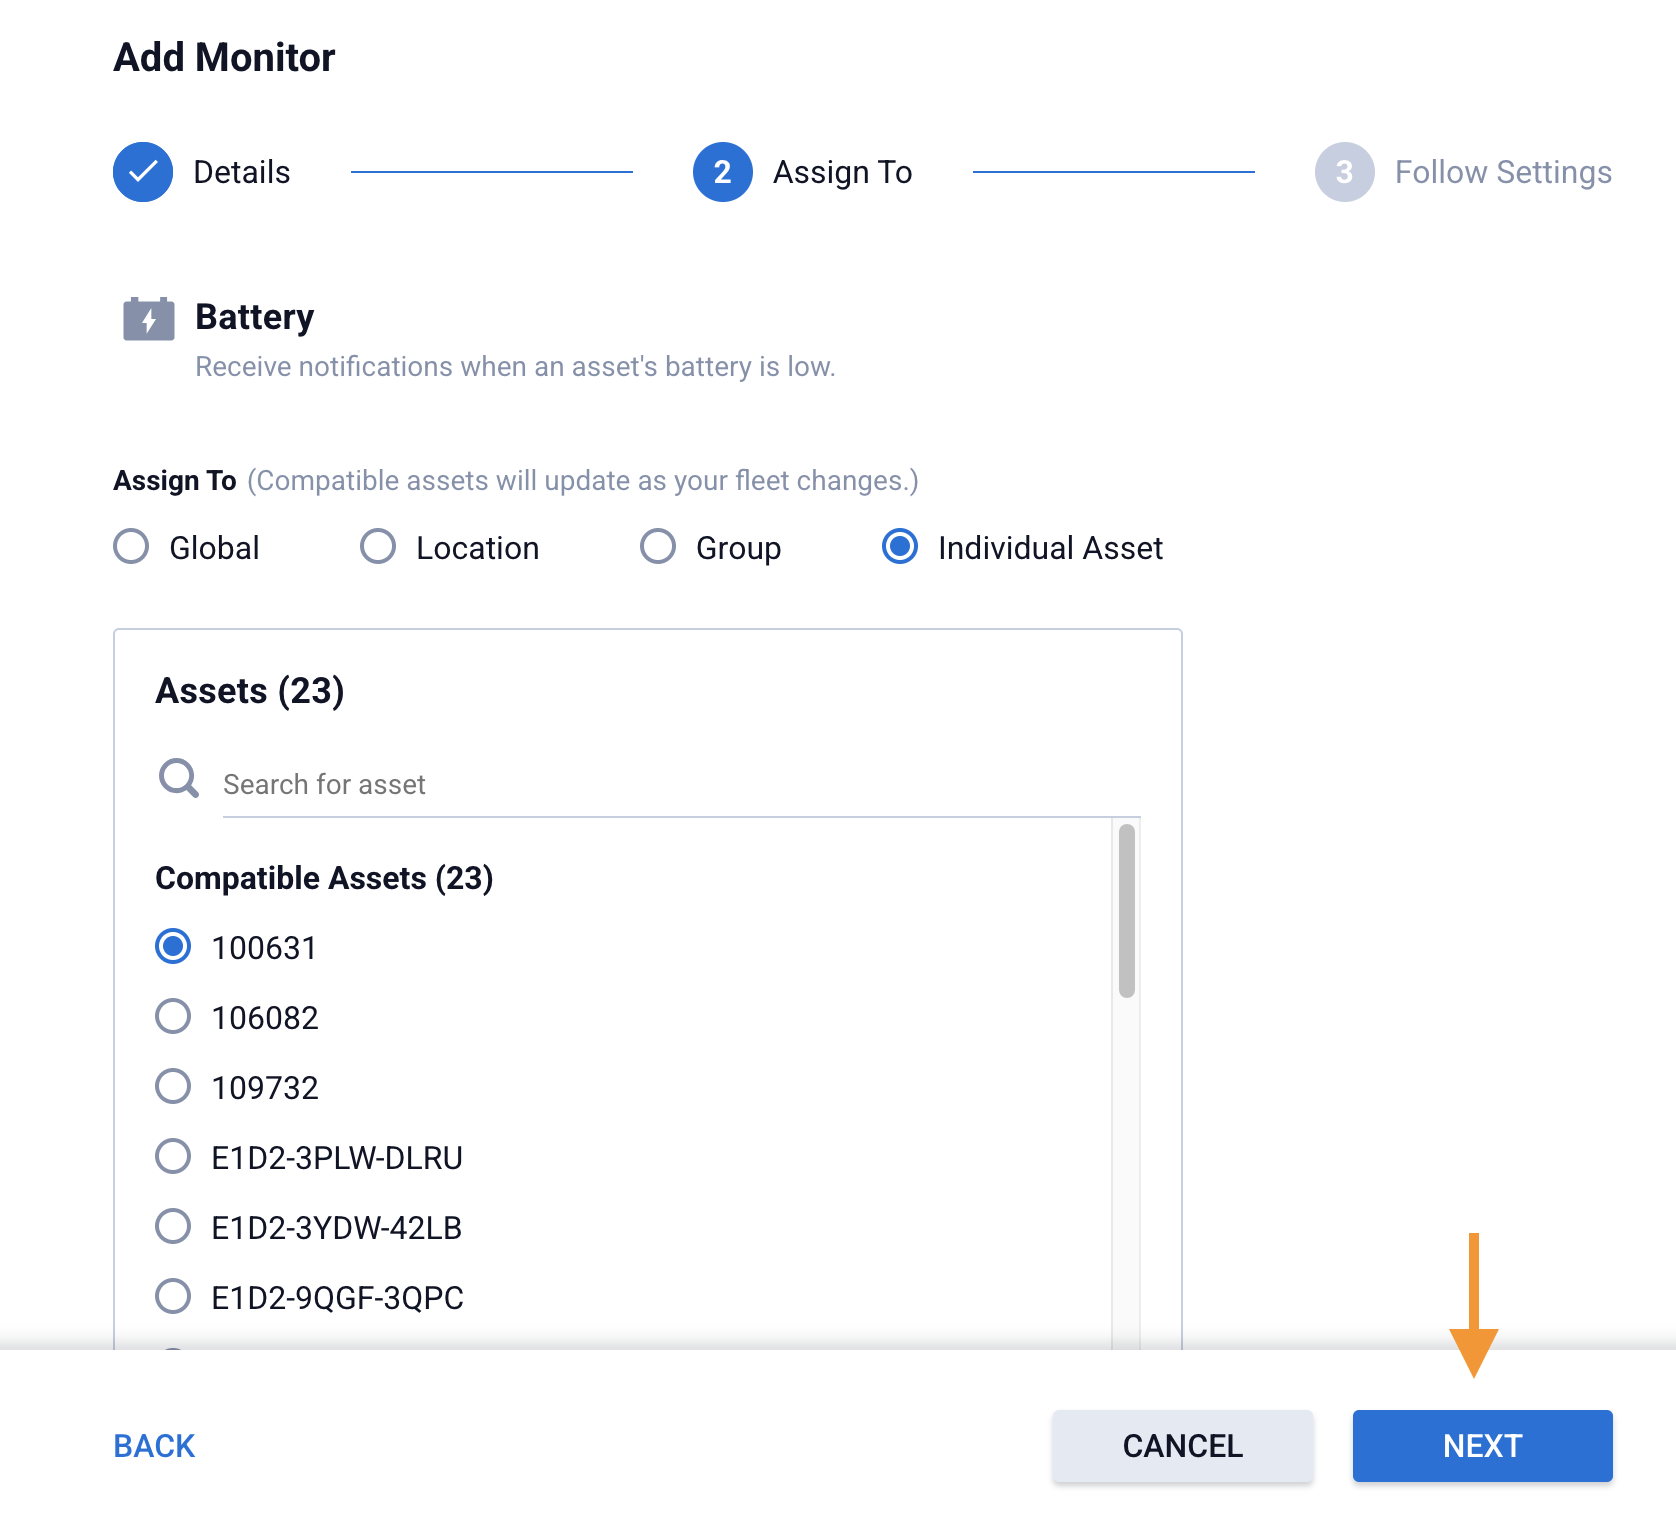Select the Individual Asset radio button

900,547
